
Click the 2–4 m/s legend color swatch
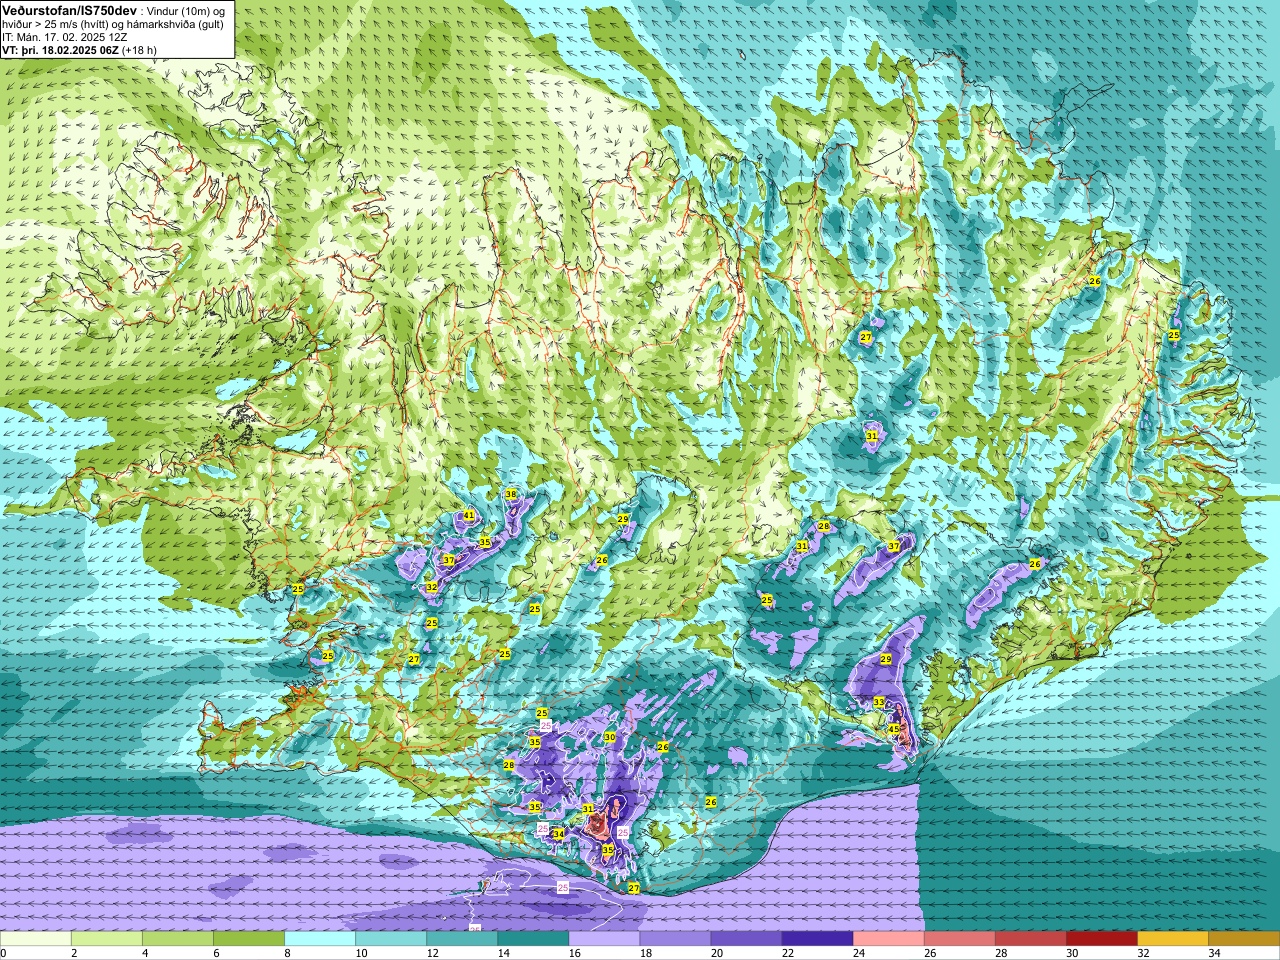click(107, 939)
